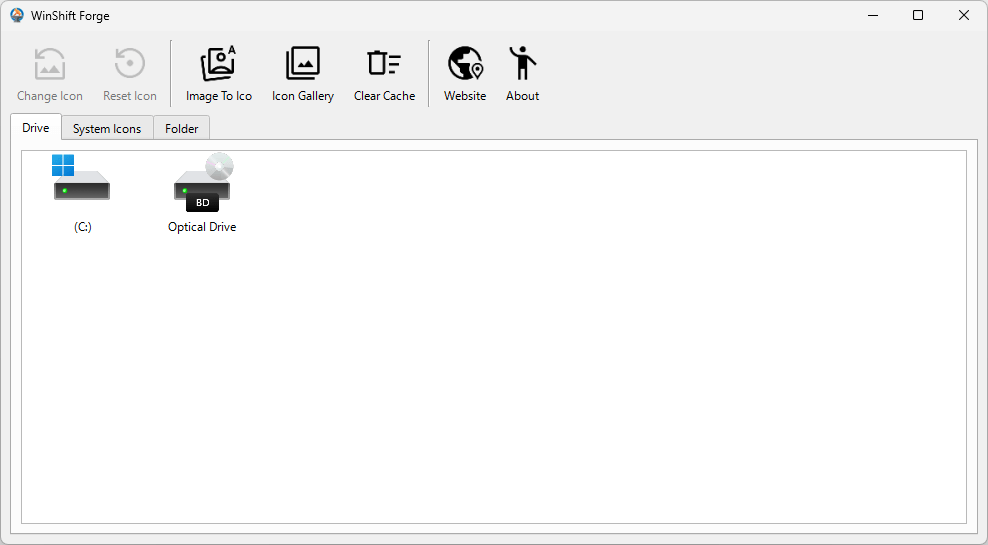Open the Image To Ico converter
Image resolution: width=988 pixels, height=545 pixels.
click(x=218, y=74)
